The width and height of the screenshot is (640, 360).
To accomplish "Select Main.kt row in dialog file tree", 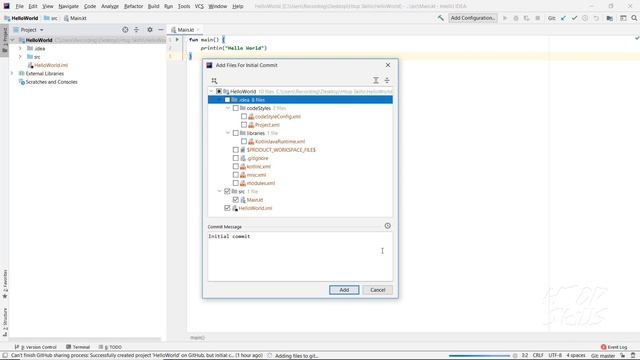I will [x=300, y=200].
